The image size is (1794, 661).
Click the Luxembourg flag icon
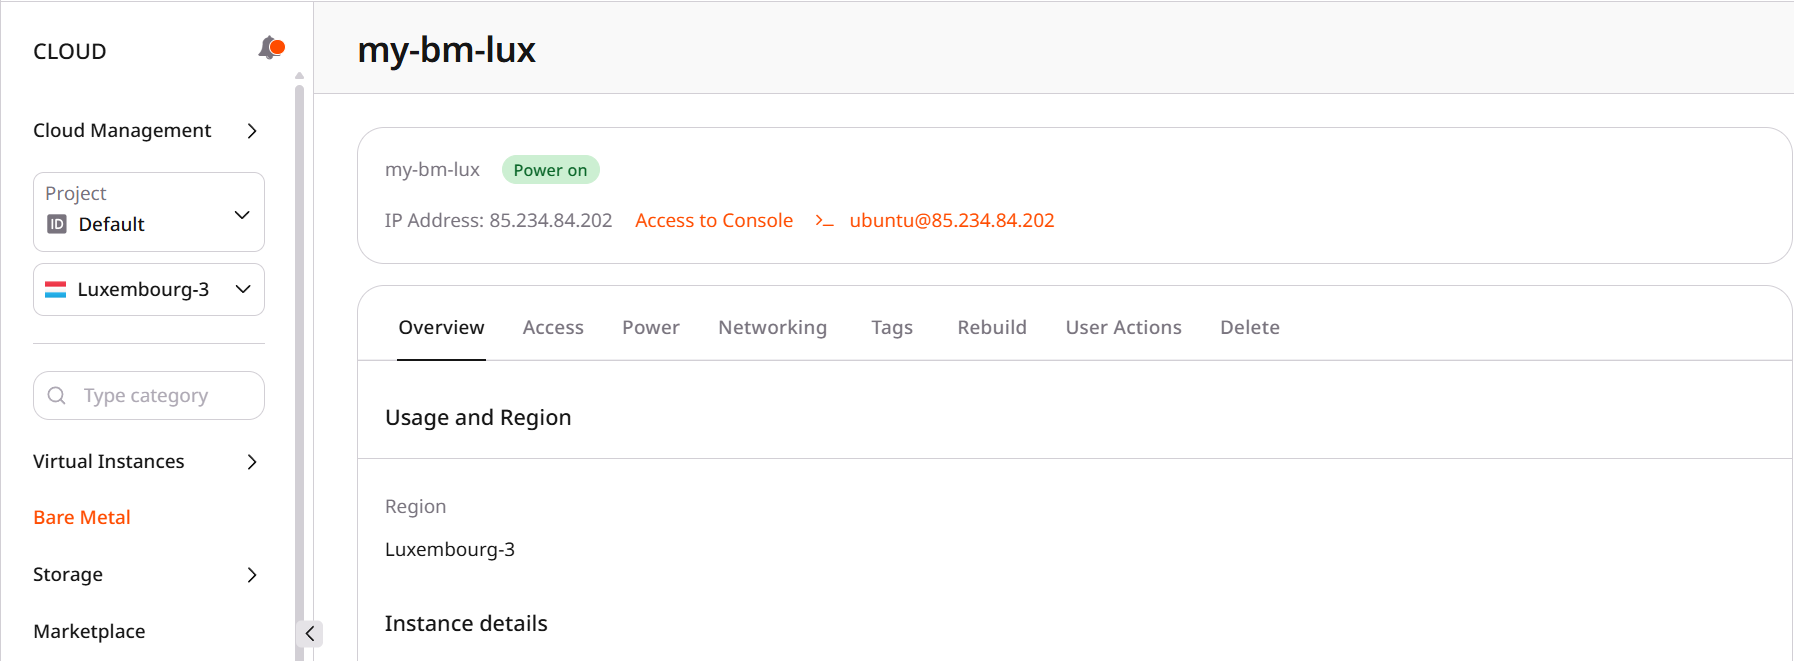click(56, 290)
